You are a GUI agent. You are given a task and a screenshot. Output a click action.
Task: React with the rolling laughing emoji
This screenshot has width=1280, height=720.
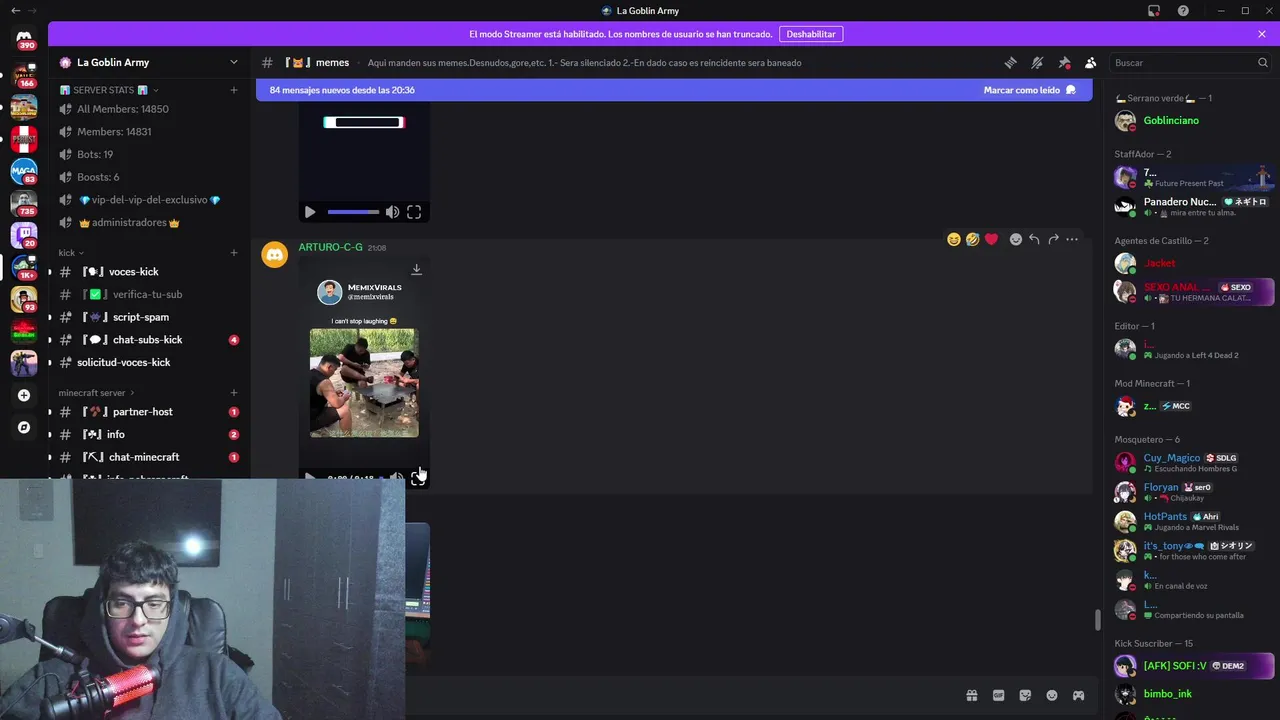[x=972, y=239]
